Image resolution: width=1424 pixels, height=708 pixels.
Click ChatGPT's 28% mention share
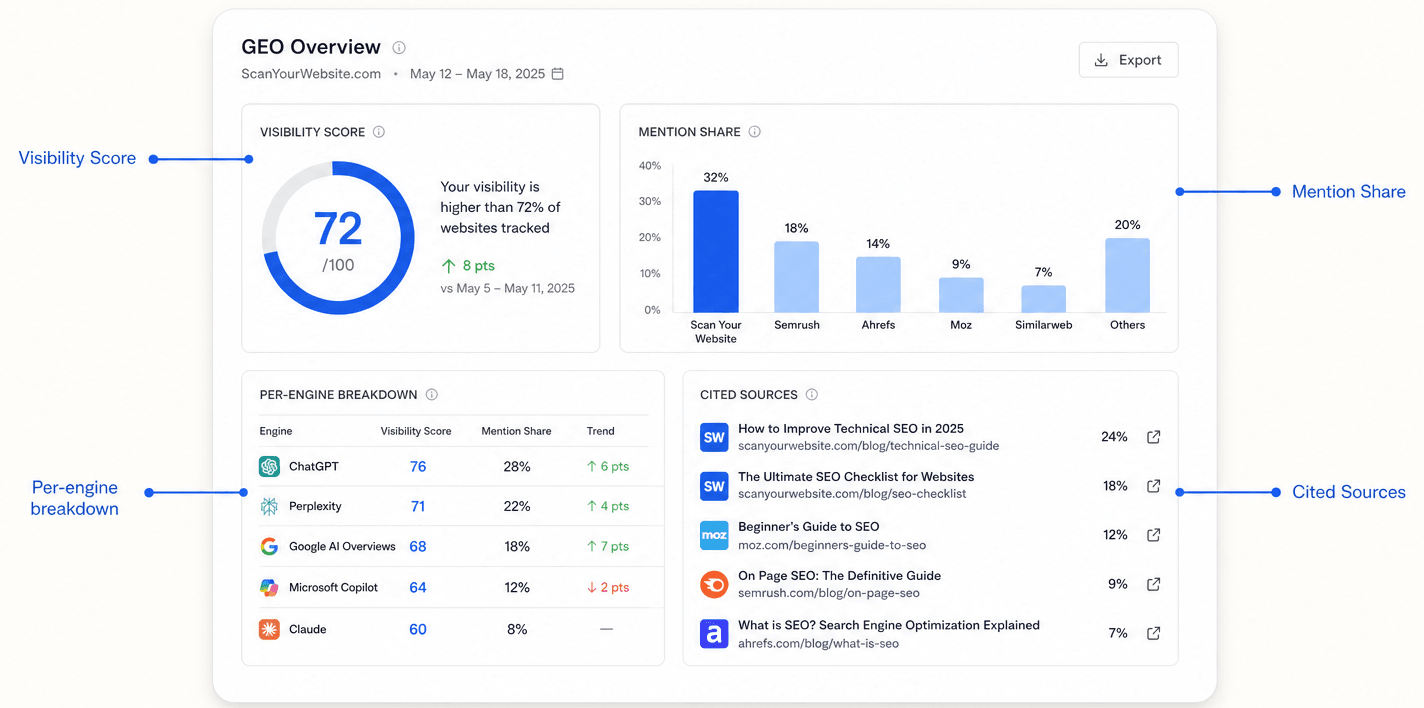coord(517,467)
